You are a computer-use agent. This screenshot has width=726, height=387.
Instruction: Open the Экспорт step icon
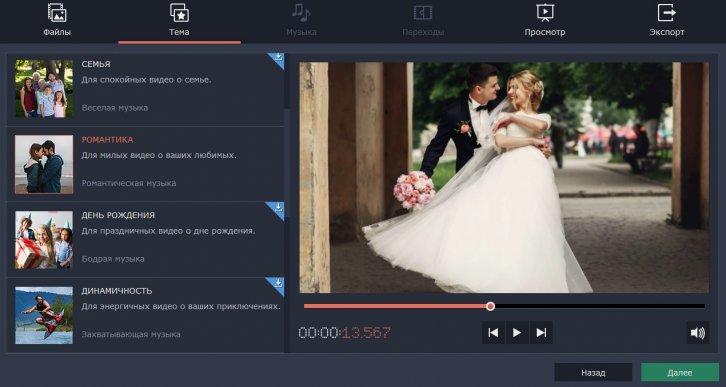(667, 12)
